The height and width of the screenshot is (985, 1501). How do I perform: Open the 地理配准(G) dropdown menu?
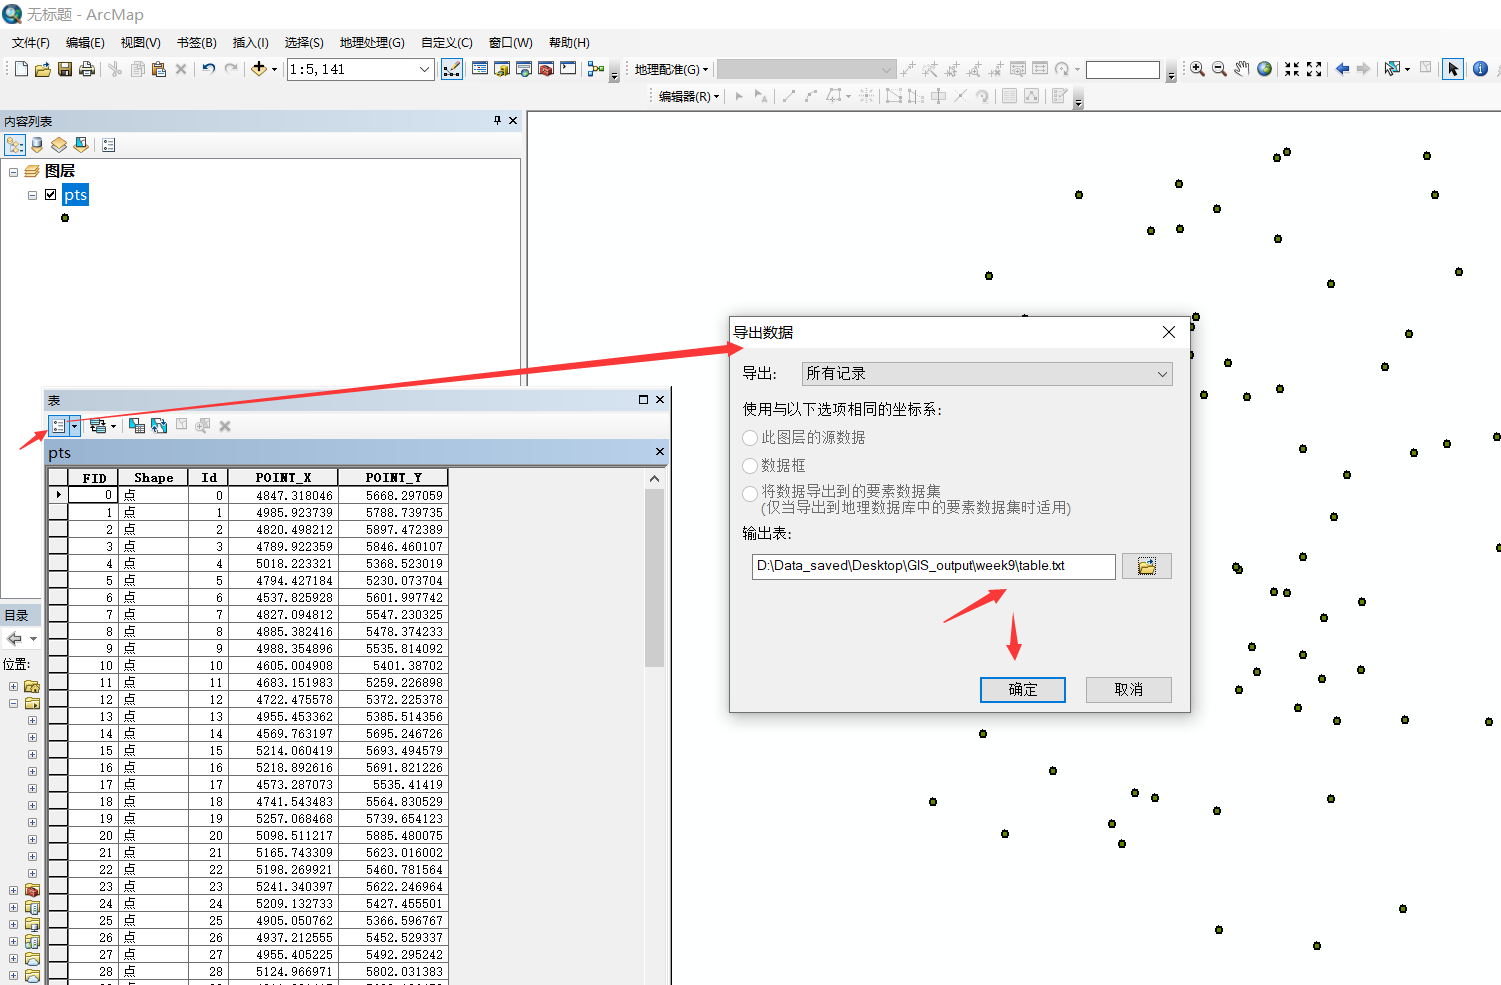671,69
